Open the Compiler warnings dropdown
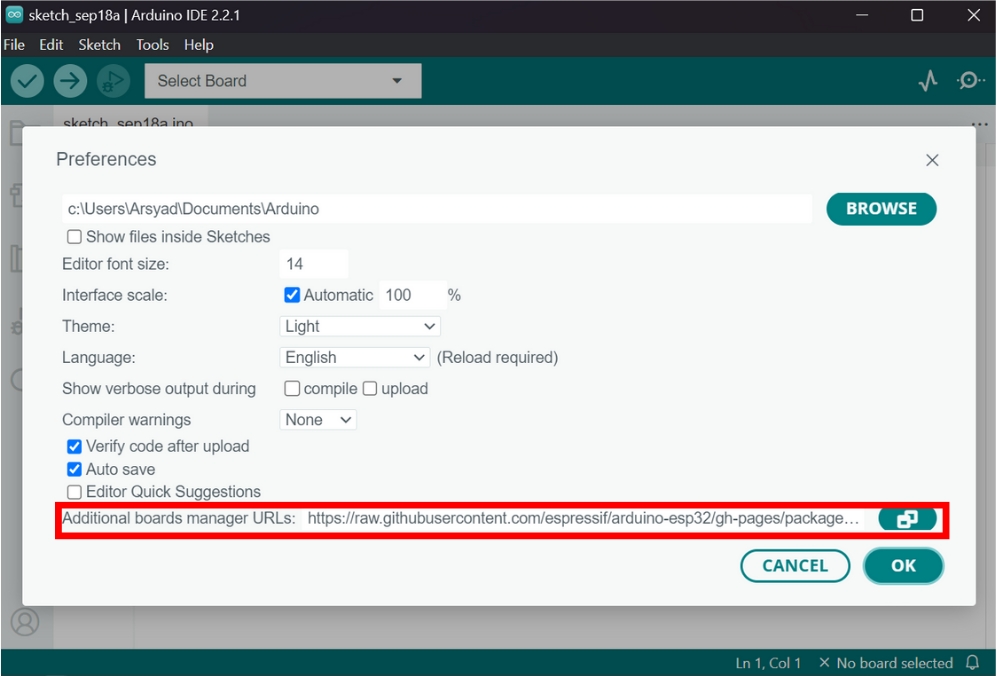 coord(318,420)
